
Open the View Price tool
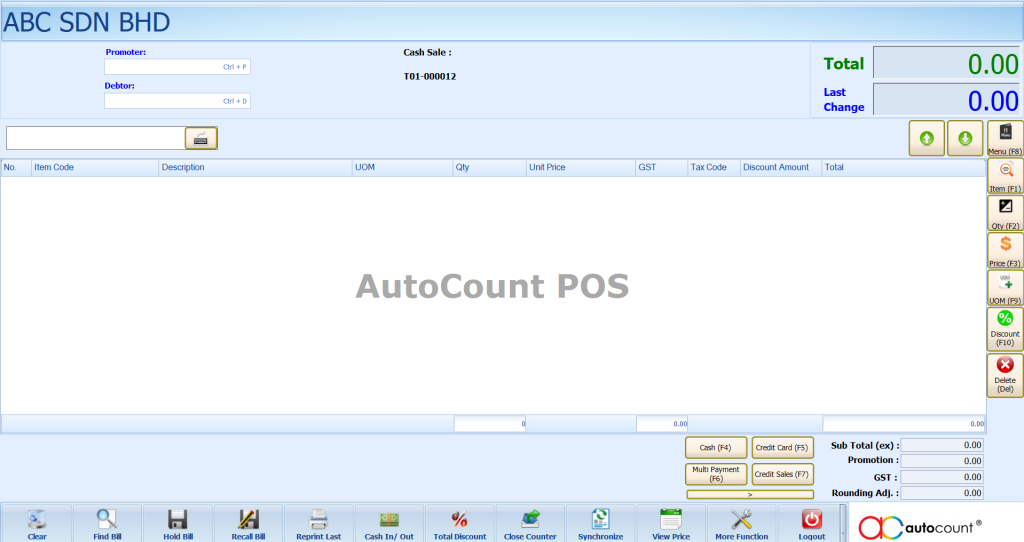[x=671, y=522]
